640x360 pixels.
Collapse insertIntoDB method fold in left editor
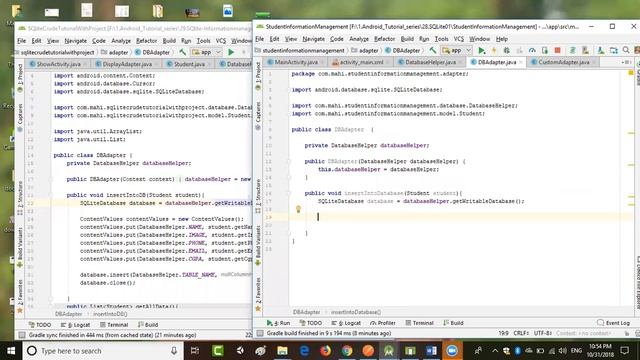pos(51,195)
